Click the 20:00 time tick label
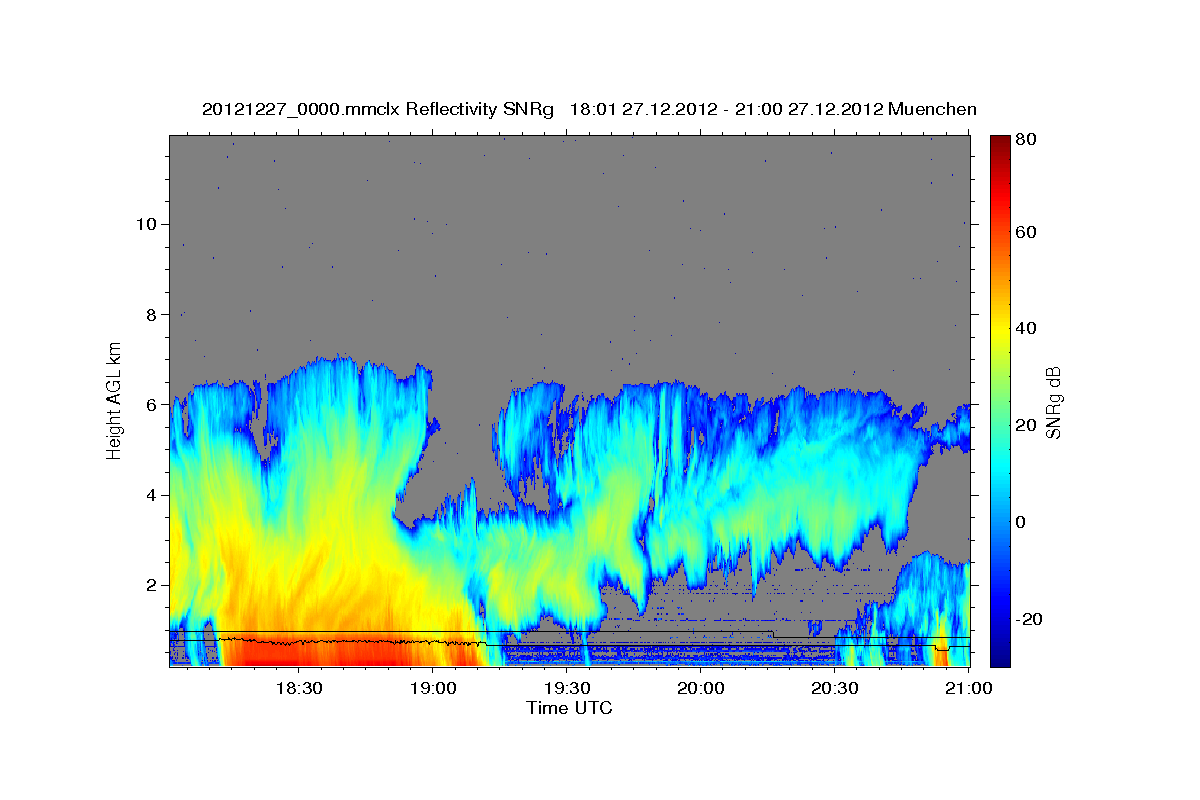The image size is (1200, 800). click(x=701, y=688)
